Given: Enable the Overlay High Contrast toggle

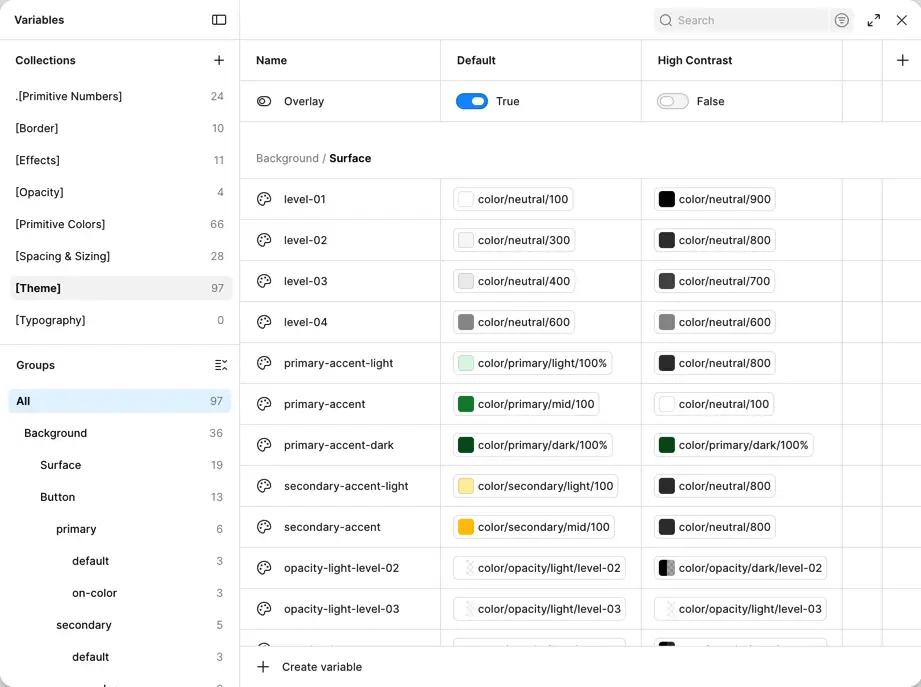Looking at the screenshot, I should pyautogui.click(x=673, y=101).
